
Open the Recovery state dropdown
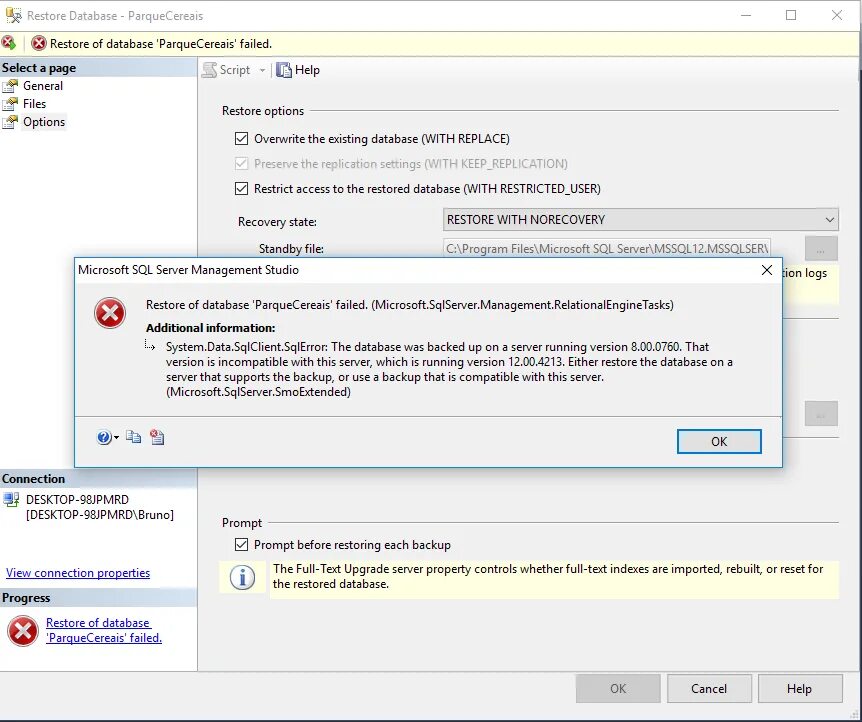[x=640, y=219]
